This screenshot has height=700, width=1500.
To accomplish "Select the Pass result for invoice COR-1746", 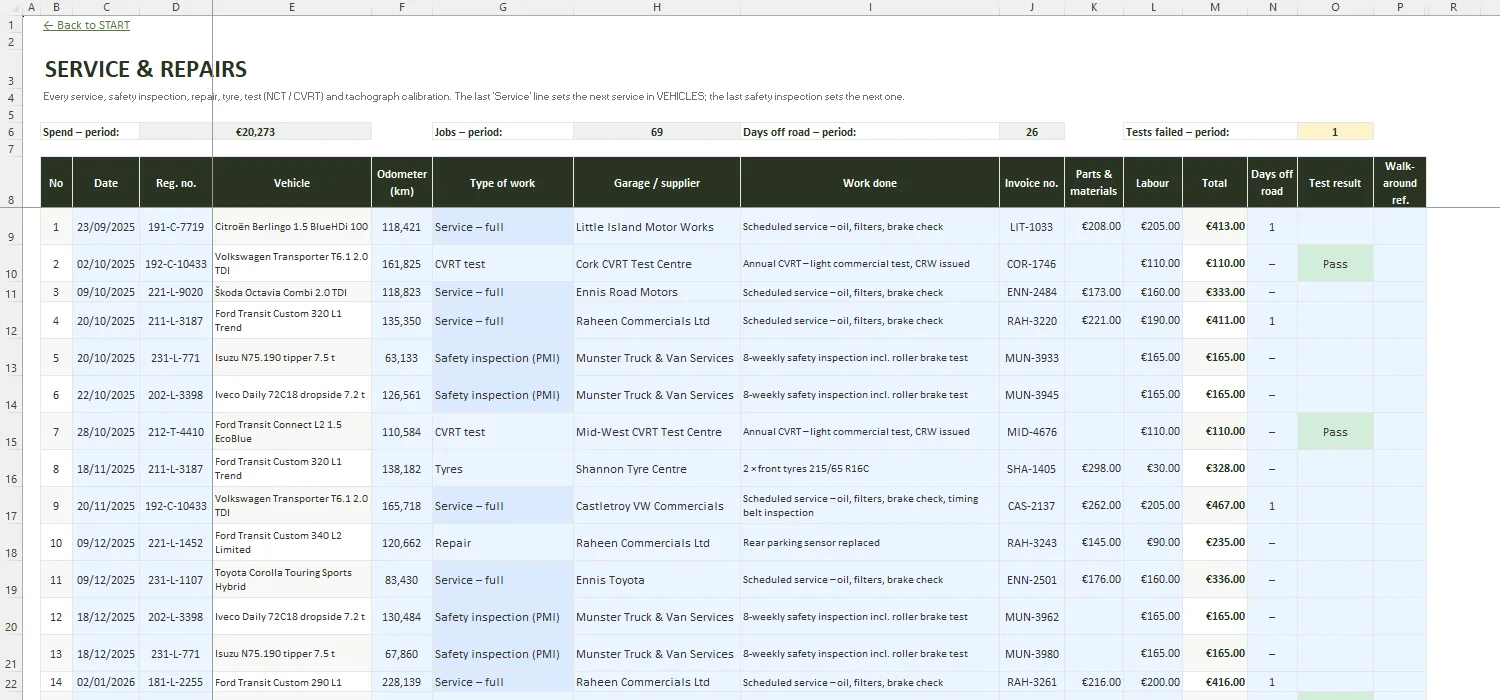I will pyautogui.click(x=1335, y=264).
